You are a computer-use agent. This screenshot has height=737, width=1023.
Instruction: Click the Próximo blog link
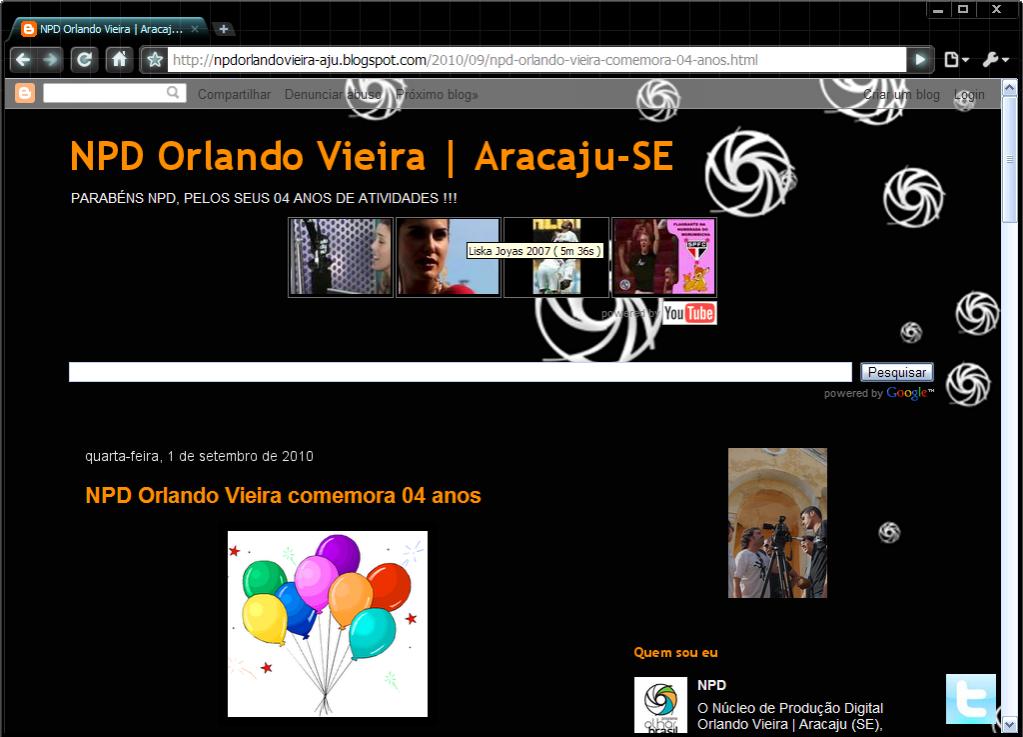[x=437, y=95]
